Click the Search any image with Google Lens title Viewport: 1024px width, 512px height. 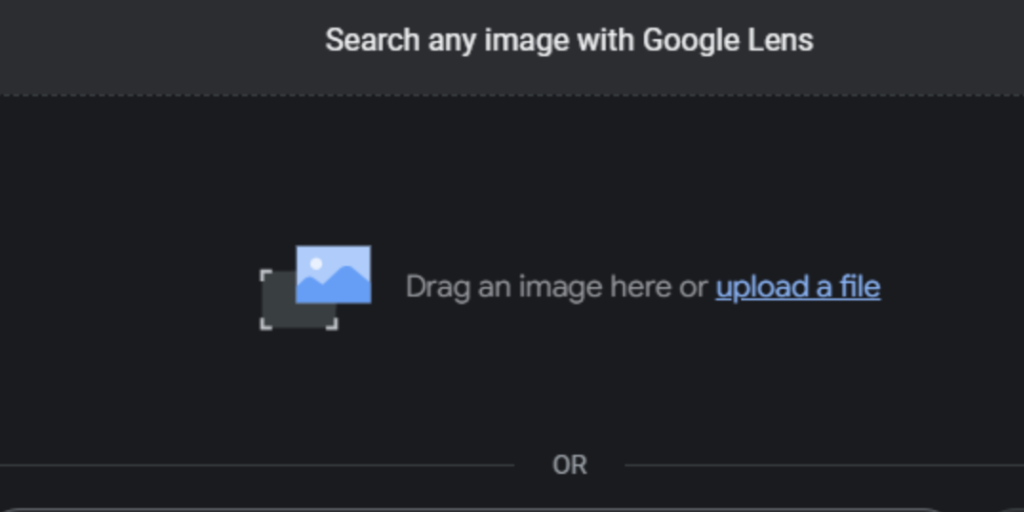569,40
